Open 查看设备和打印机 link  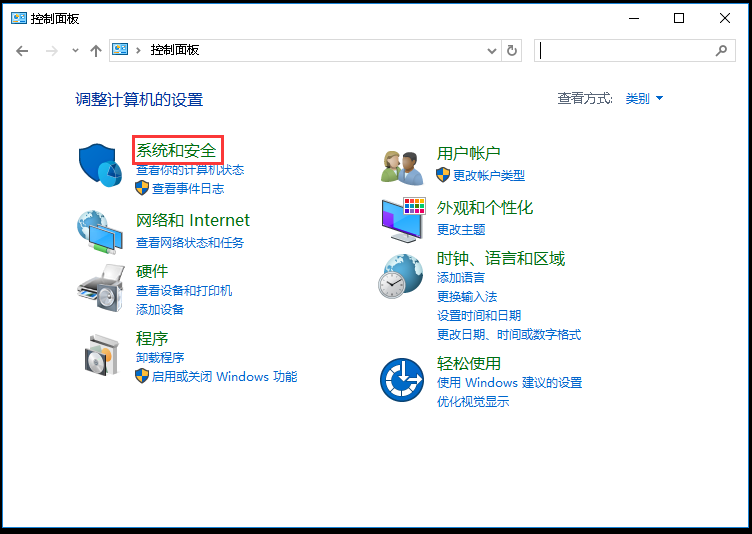pyautogui.click(x=184, y=290)
